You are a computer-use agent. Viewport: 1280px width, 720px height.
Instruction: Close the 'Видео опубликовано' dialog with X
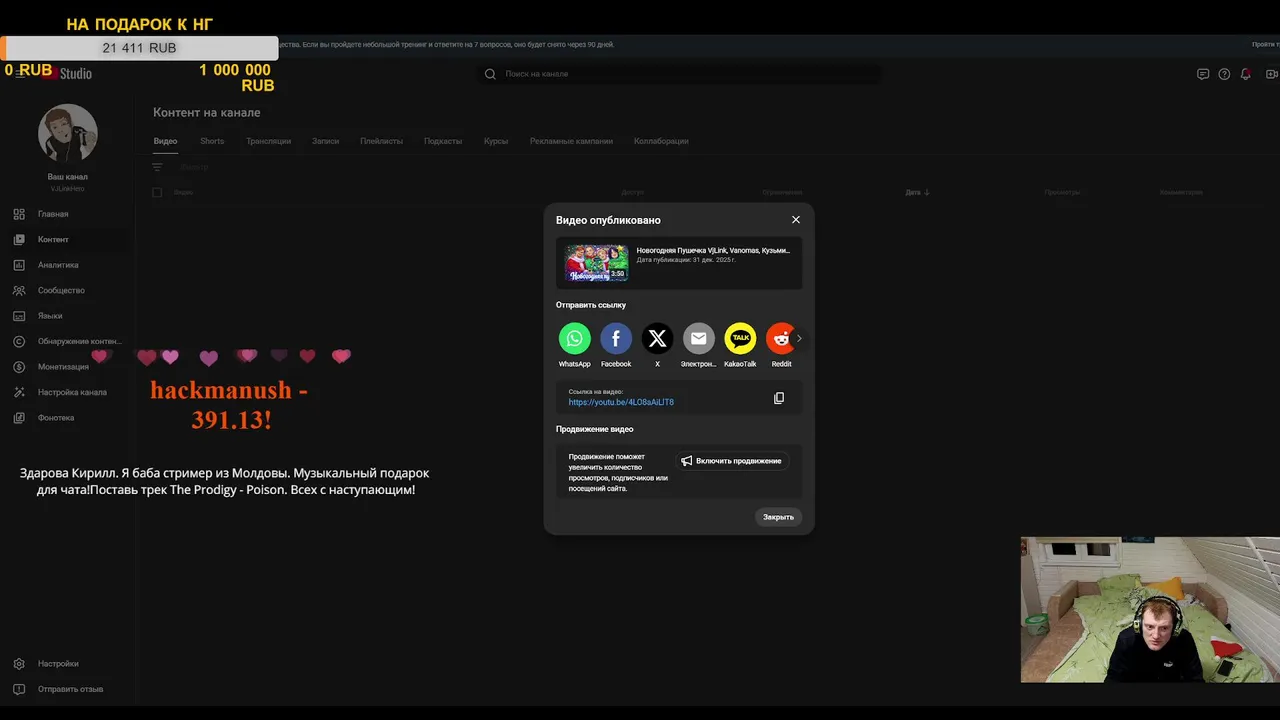coord(796,220)
